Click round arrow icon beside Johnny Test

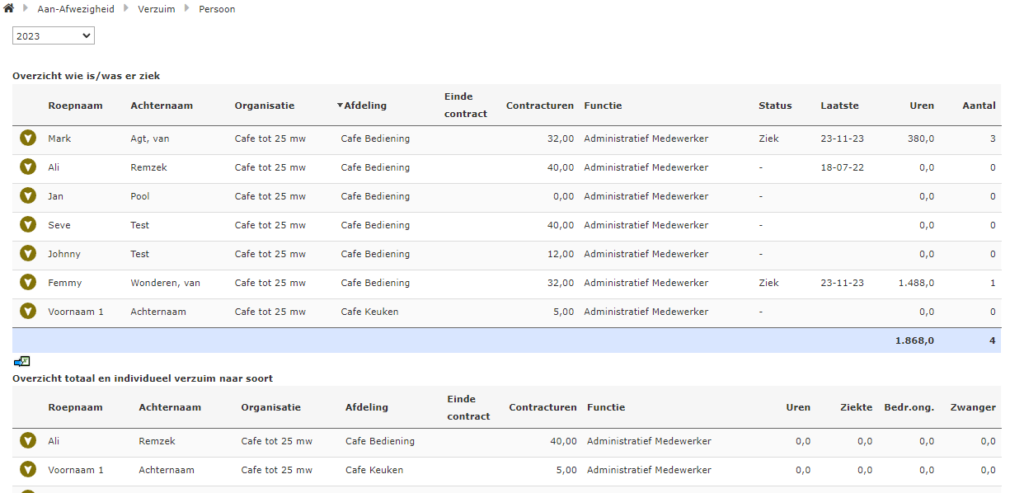coord(28,254)
